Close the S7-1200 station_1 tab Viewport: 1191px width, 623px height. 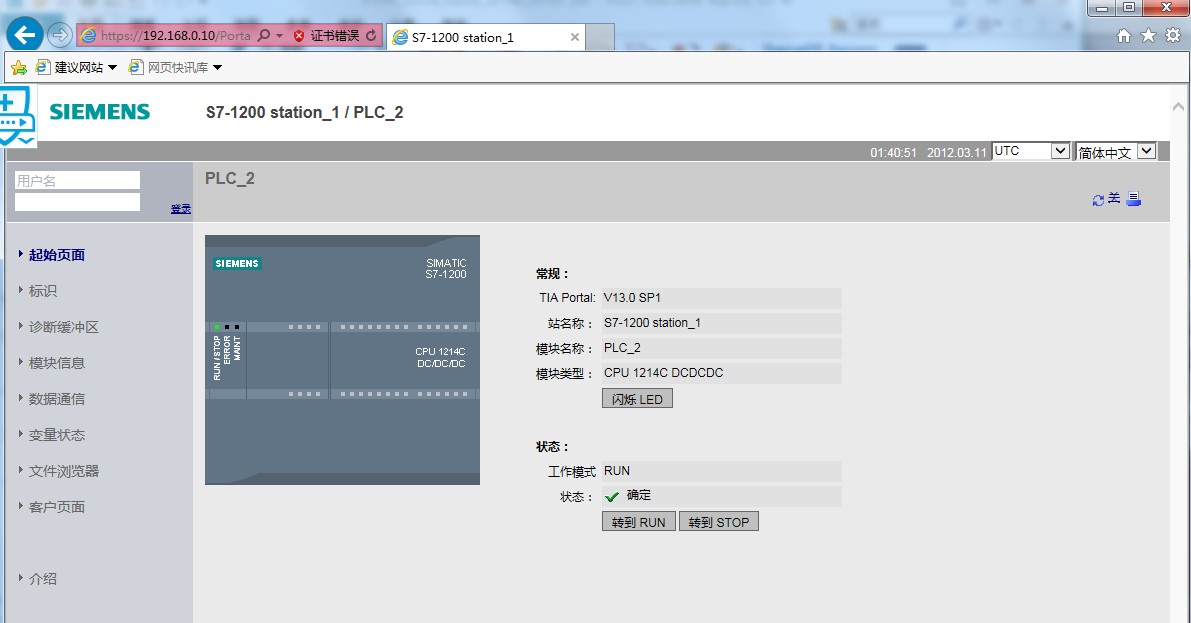(574, 36)
